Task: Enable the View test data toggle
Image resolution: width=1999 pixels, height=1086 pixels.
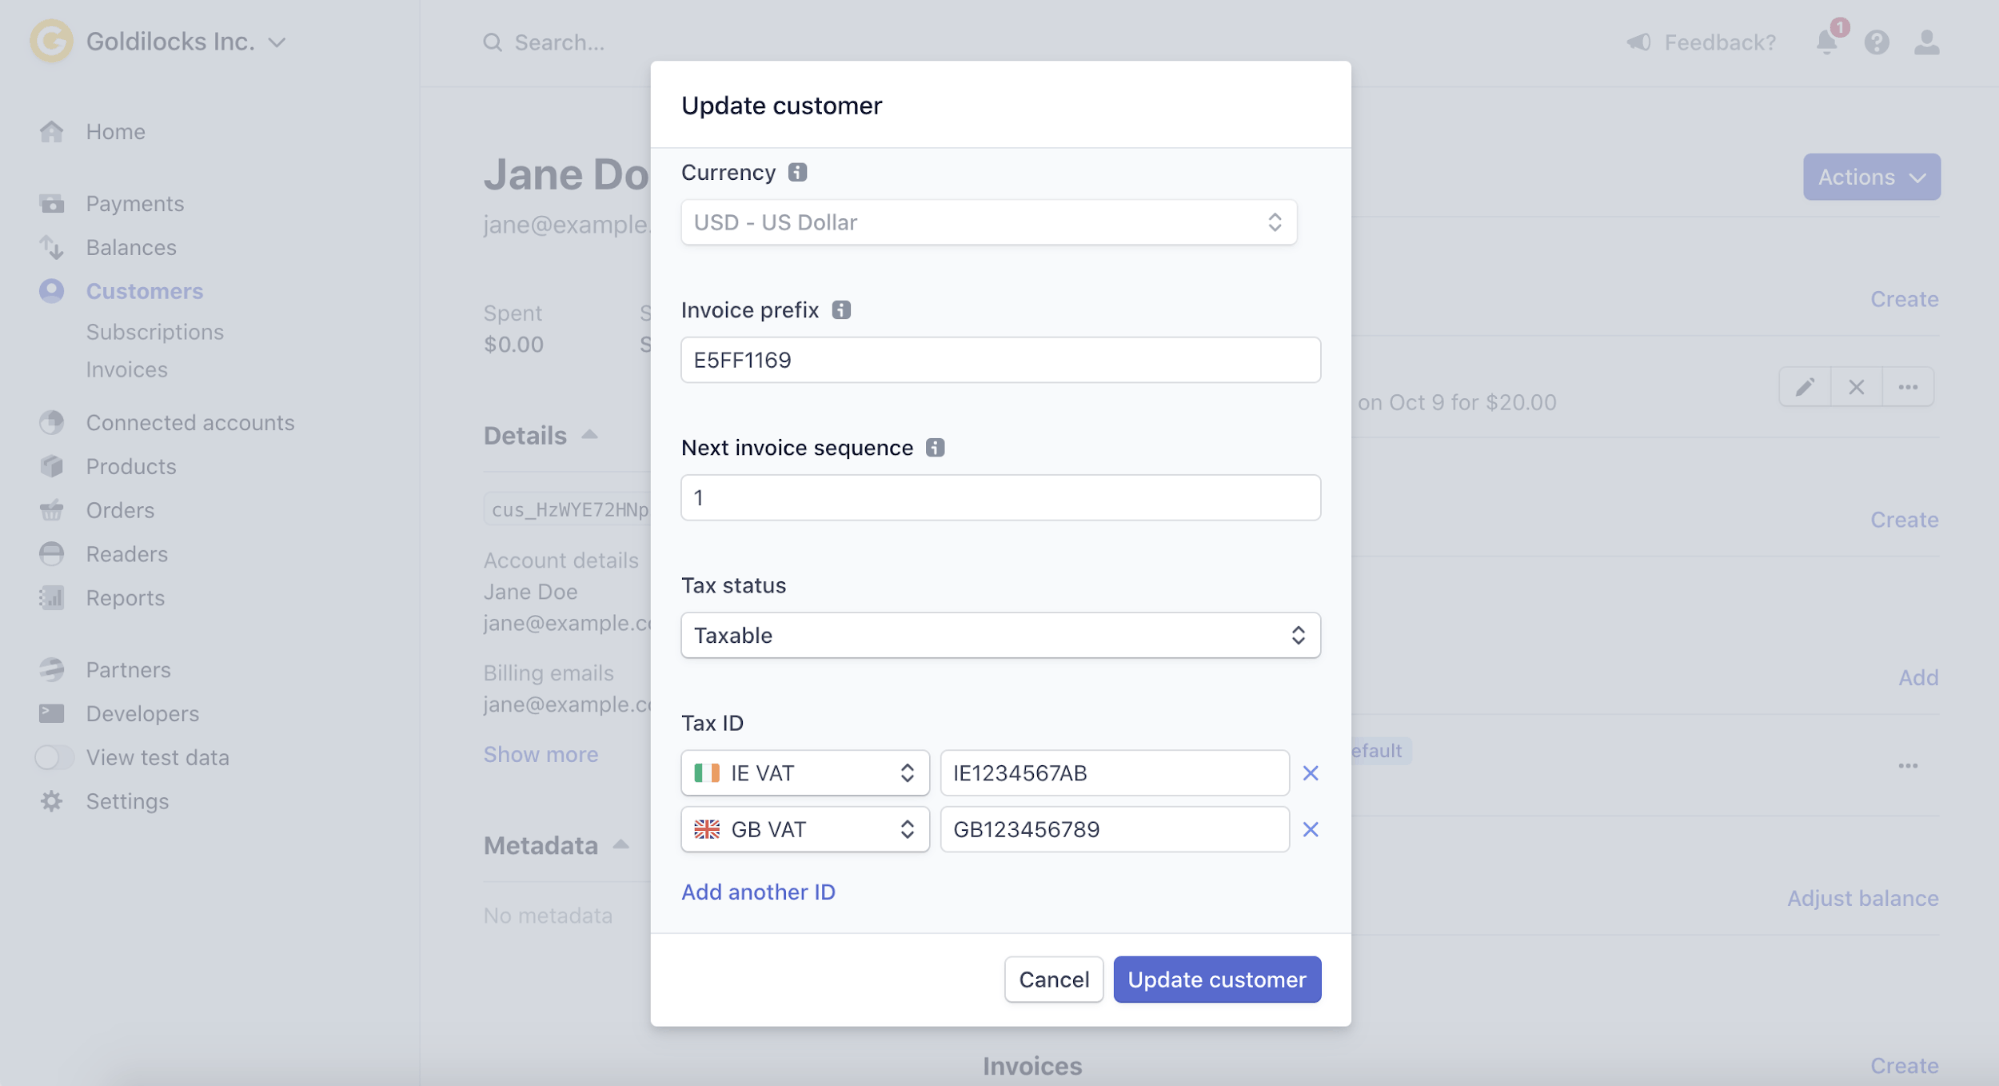Action: (x=55, y=757)
